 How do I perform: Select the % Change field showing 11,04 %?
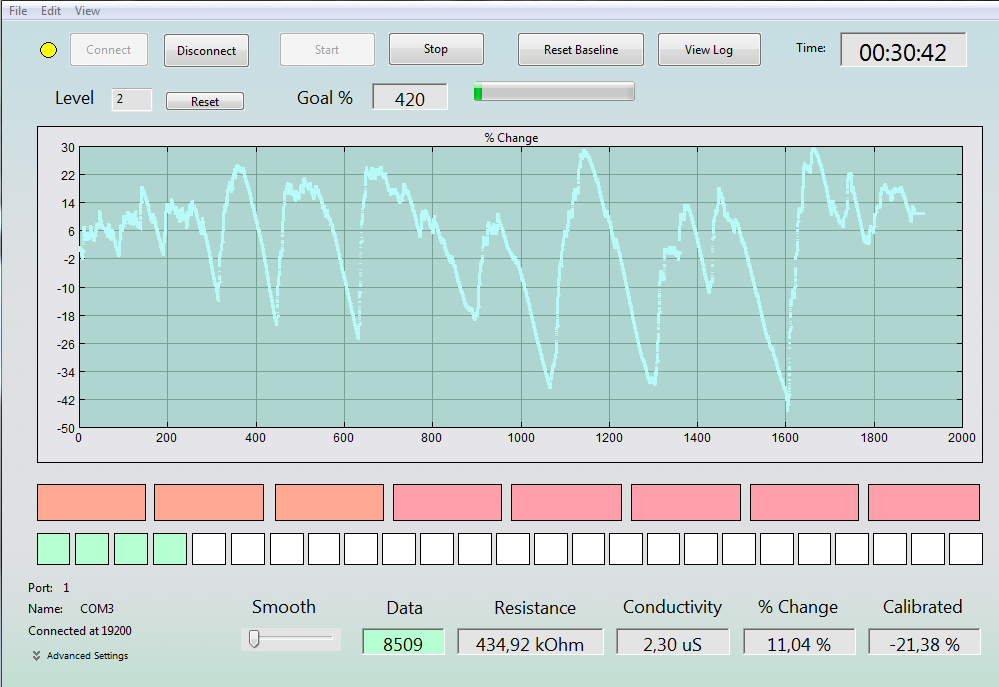point(798,642)
